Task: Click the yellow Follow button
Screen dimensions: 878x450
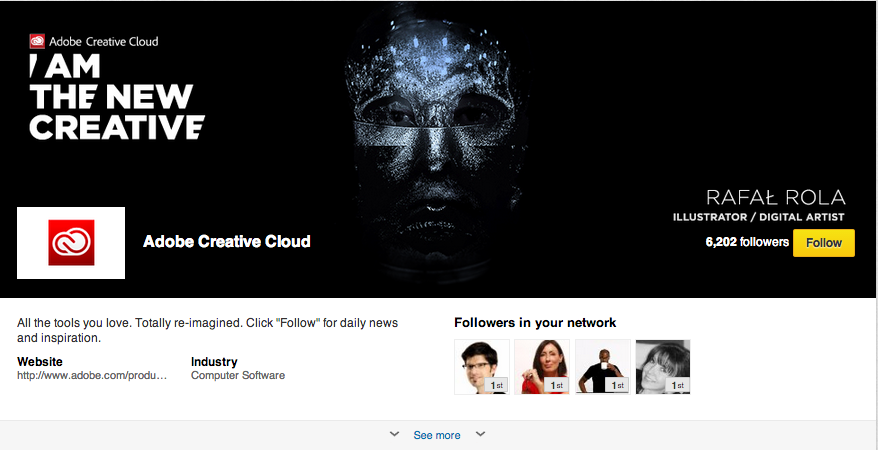Action: tap(824, 243)
